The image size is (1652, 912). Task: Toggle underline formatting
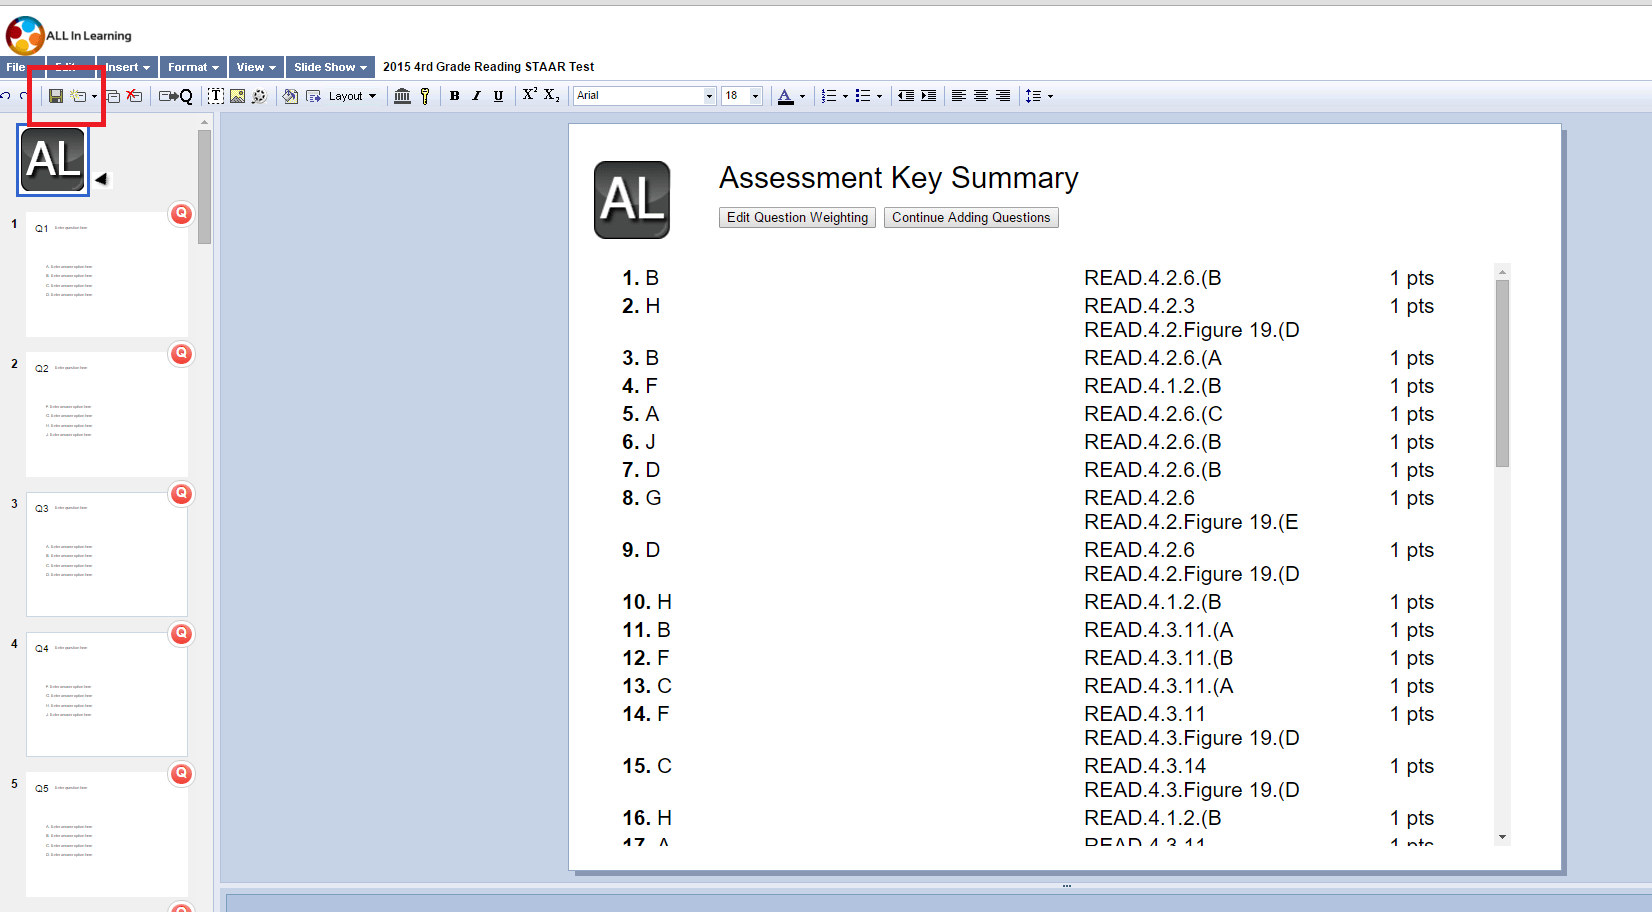click(x=498, y=95)
